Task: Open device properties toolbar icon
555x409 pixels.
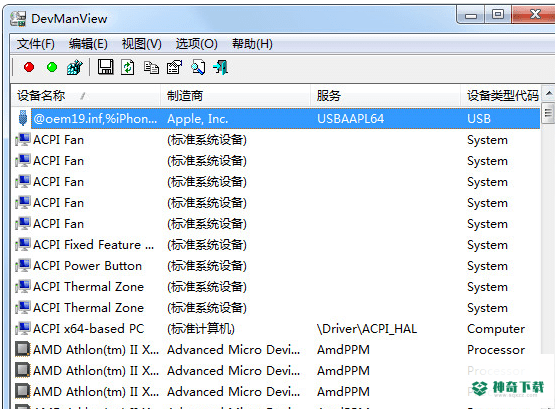Action: (x=174, y=67)
